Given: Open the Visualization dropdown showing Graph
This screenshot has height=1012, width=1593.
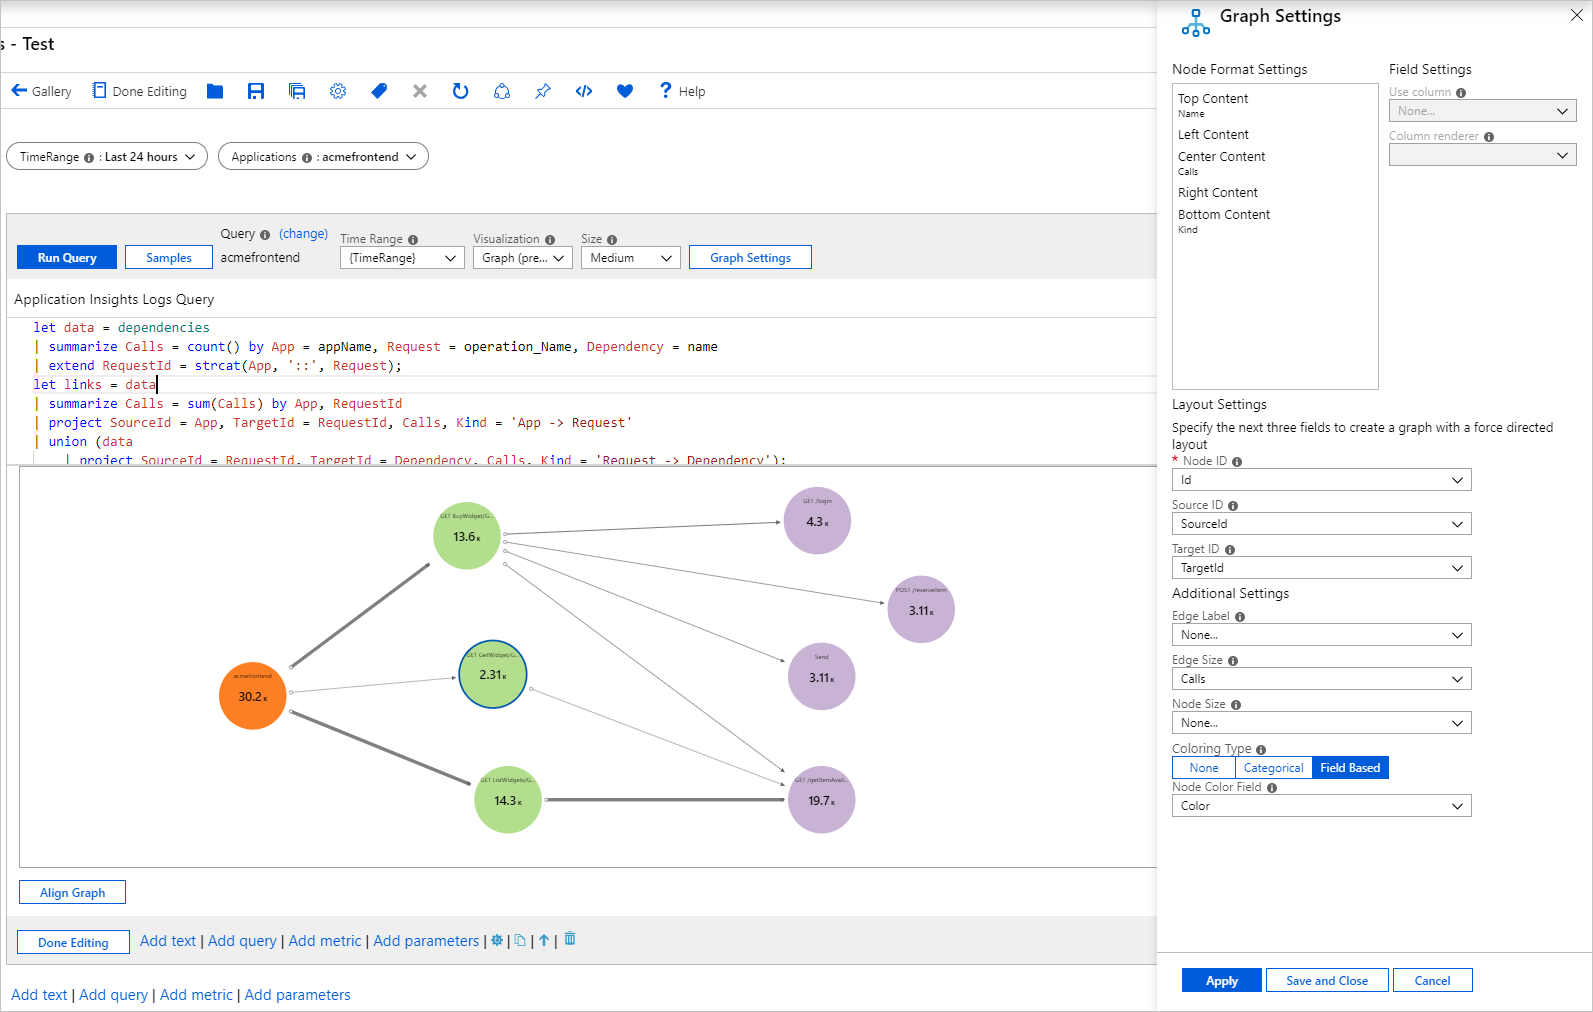Looking at the screenshot, I should [522, 258].
